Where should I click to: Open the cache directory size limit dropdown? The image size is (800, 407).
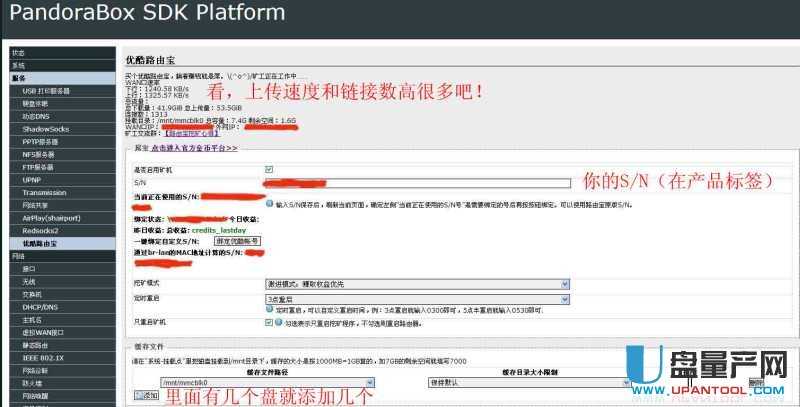[529, 383]
